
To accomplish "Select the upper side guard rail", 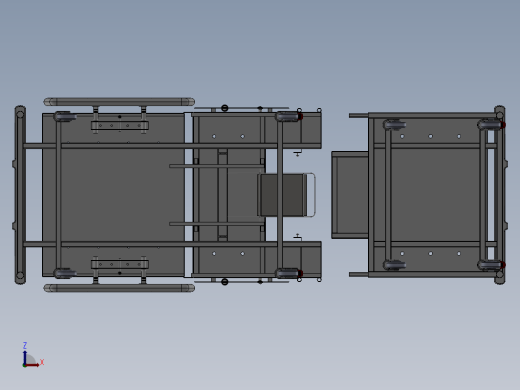I will click(119, 102).
